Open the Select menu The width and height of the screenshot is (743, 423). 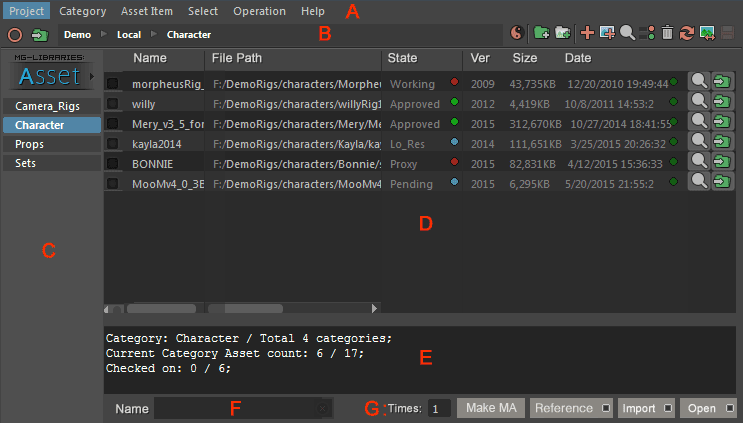click(203, 11)
